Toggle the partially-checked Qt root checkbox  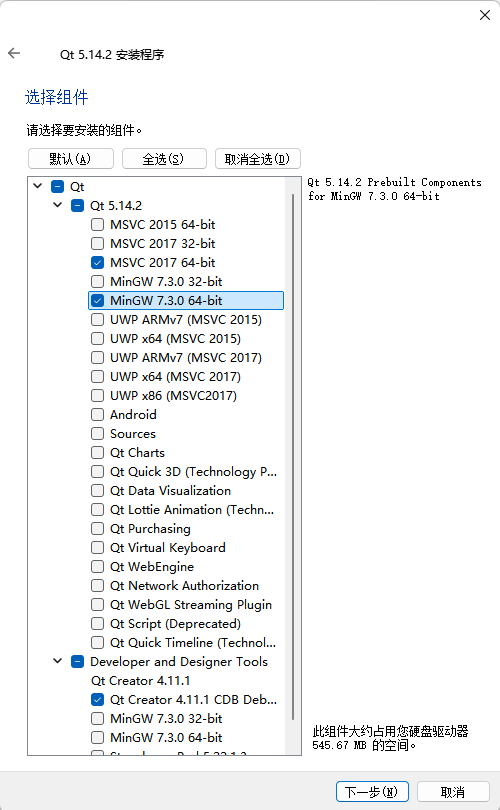pyautogui.click(x=57, y=186)
